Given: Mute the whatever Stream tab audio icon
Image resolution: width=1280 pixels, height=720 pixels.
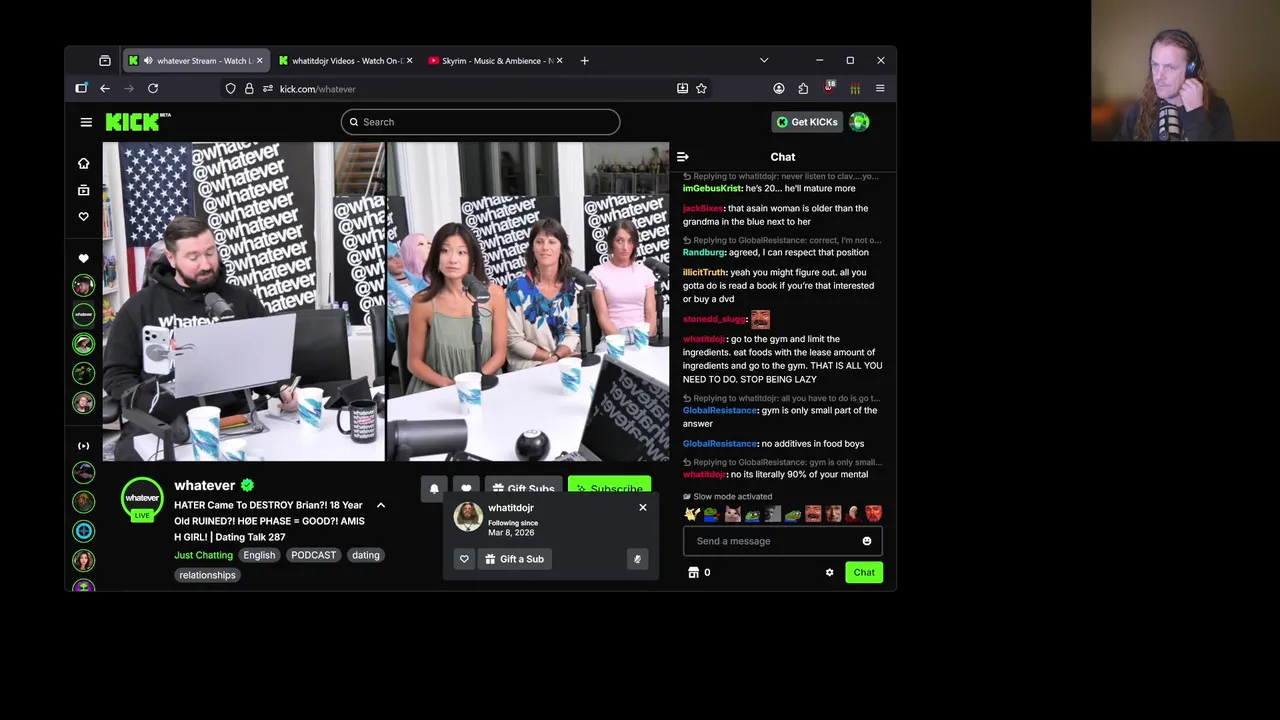Looking at the screenshot, I should tap(148, 61).
